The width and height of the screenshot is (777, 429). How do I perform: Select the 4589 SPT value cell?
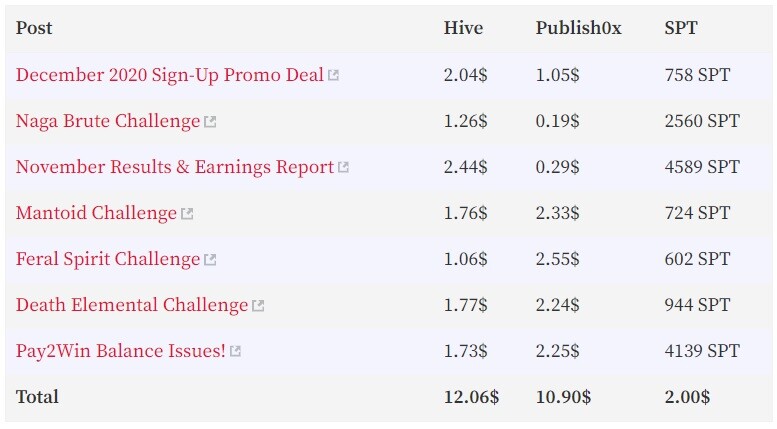pos(702,167)
